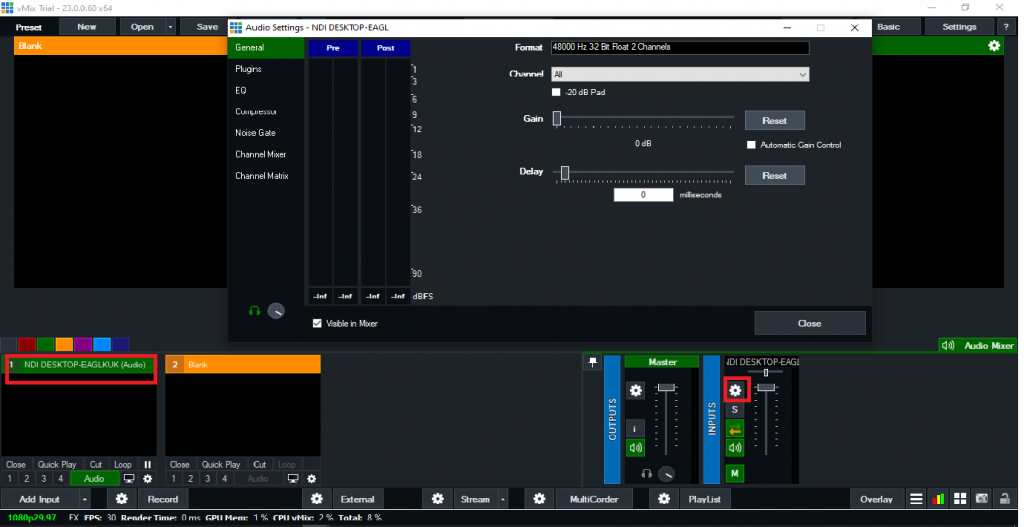This screenshot has width=1024, height=527.
Task: Click the Add Input button
Action: tap(40, 499)
